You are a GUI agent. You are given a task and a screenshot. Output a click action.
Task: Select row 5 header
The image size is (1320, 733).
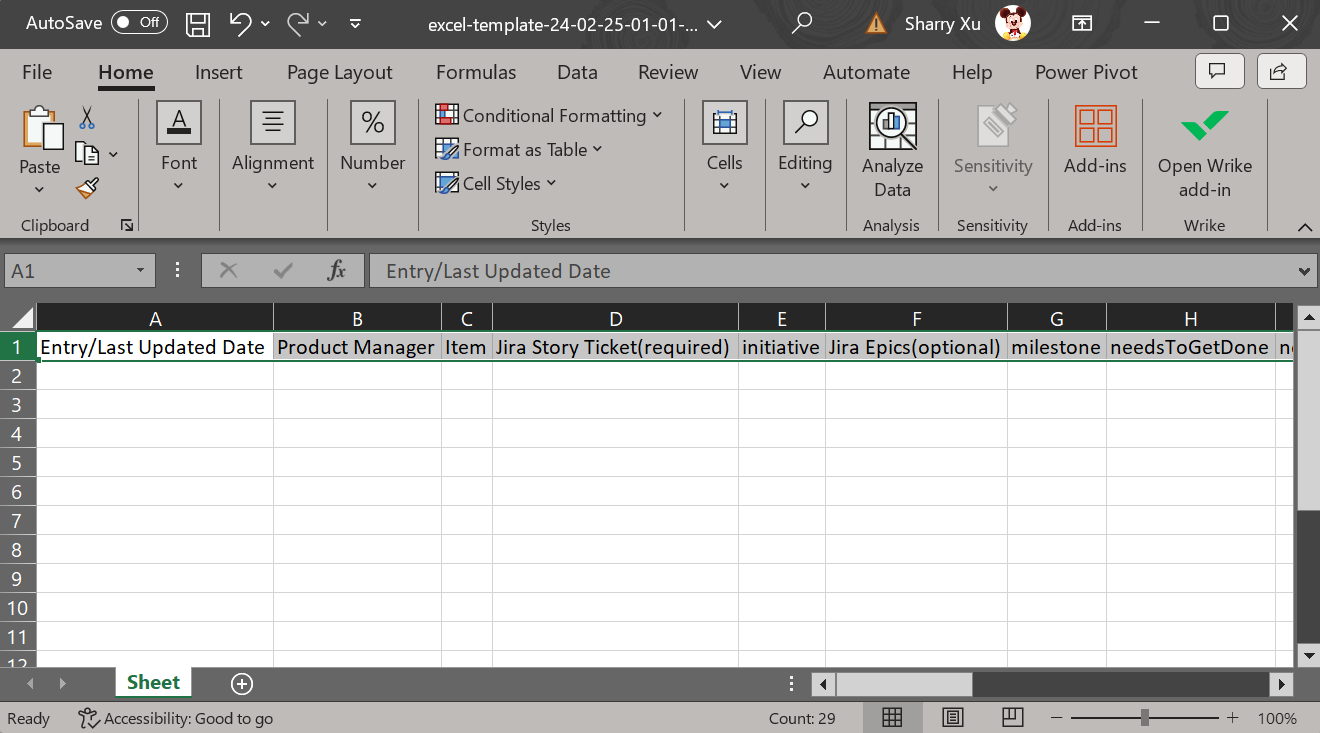[x=18, y=463]
